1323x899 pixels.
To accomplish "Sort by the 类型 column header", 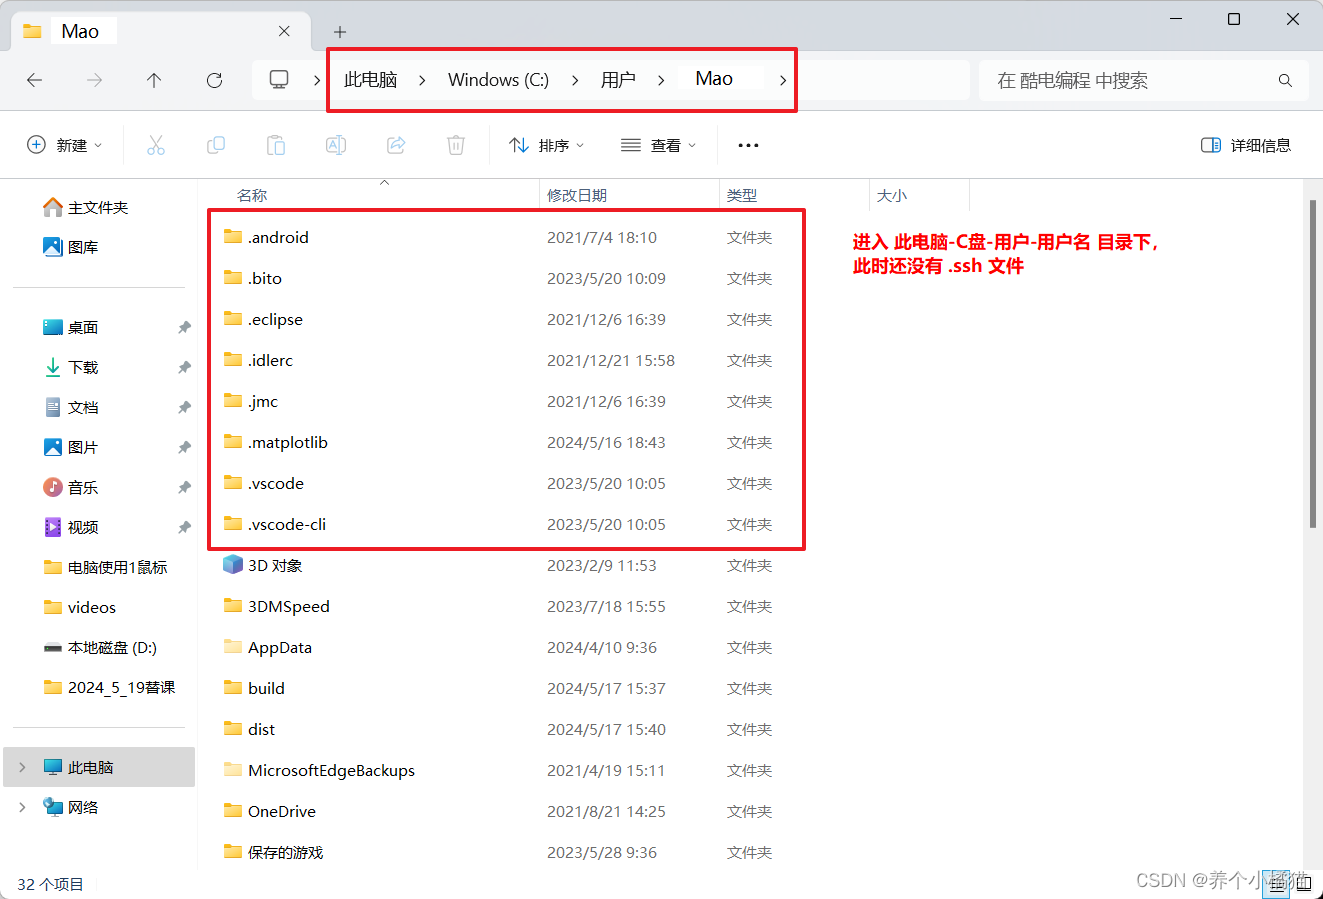I will pos(742,195).
